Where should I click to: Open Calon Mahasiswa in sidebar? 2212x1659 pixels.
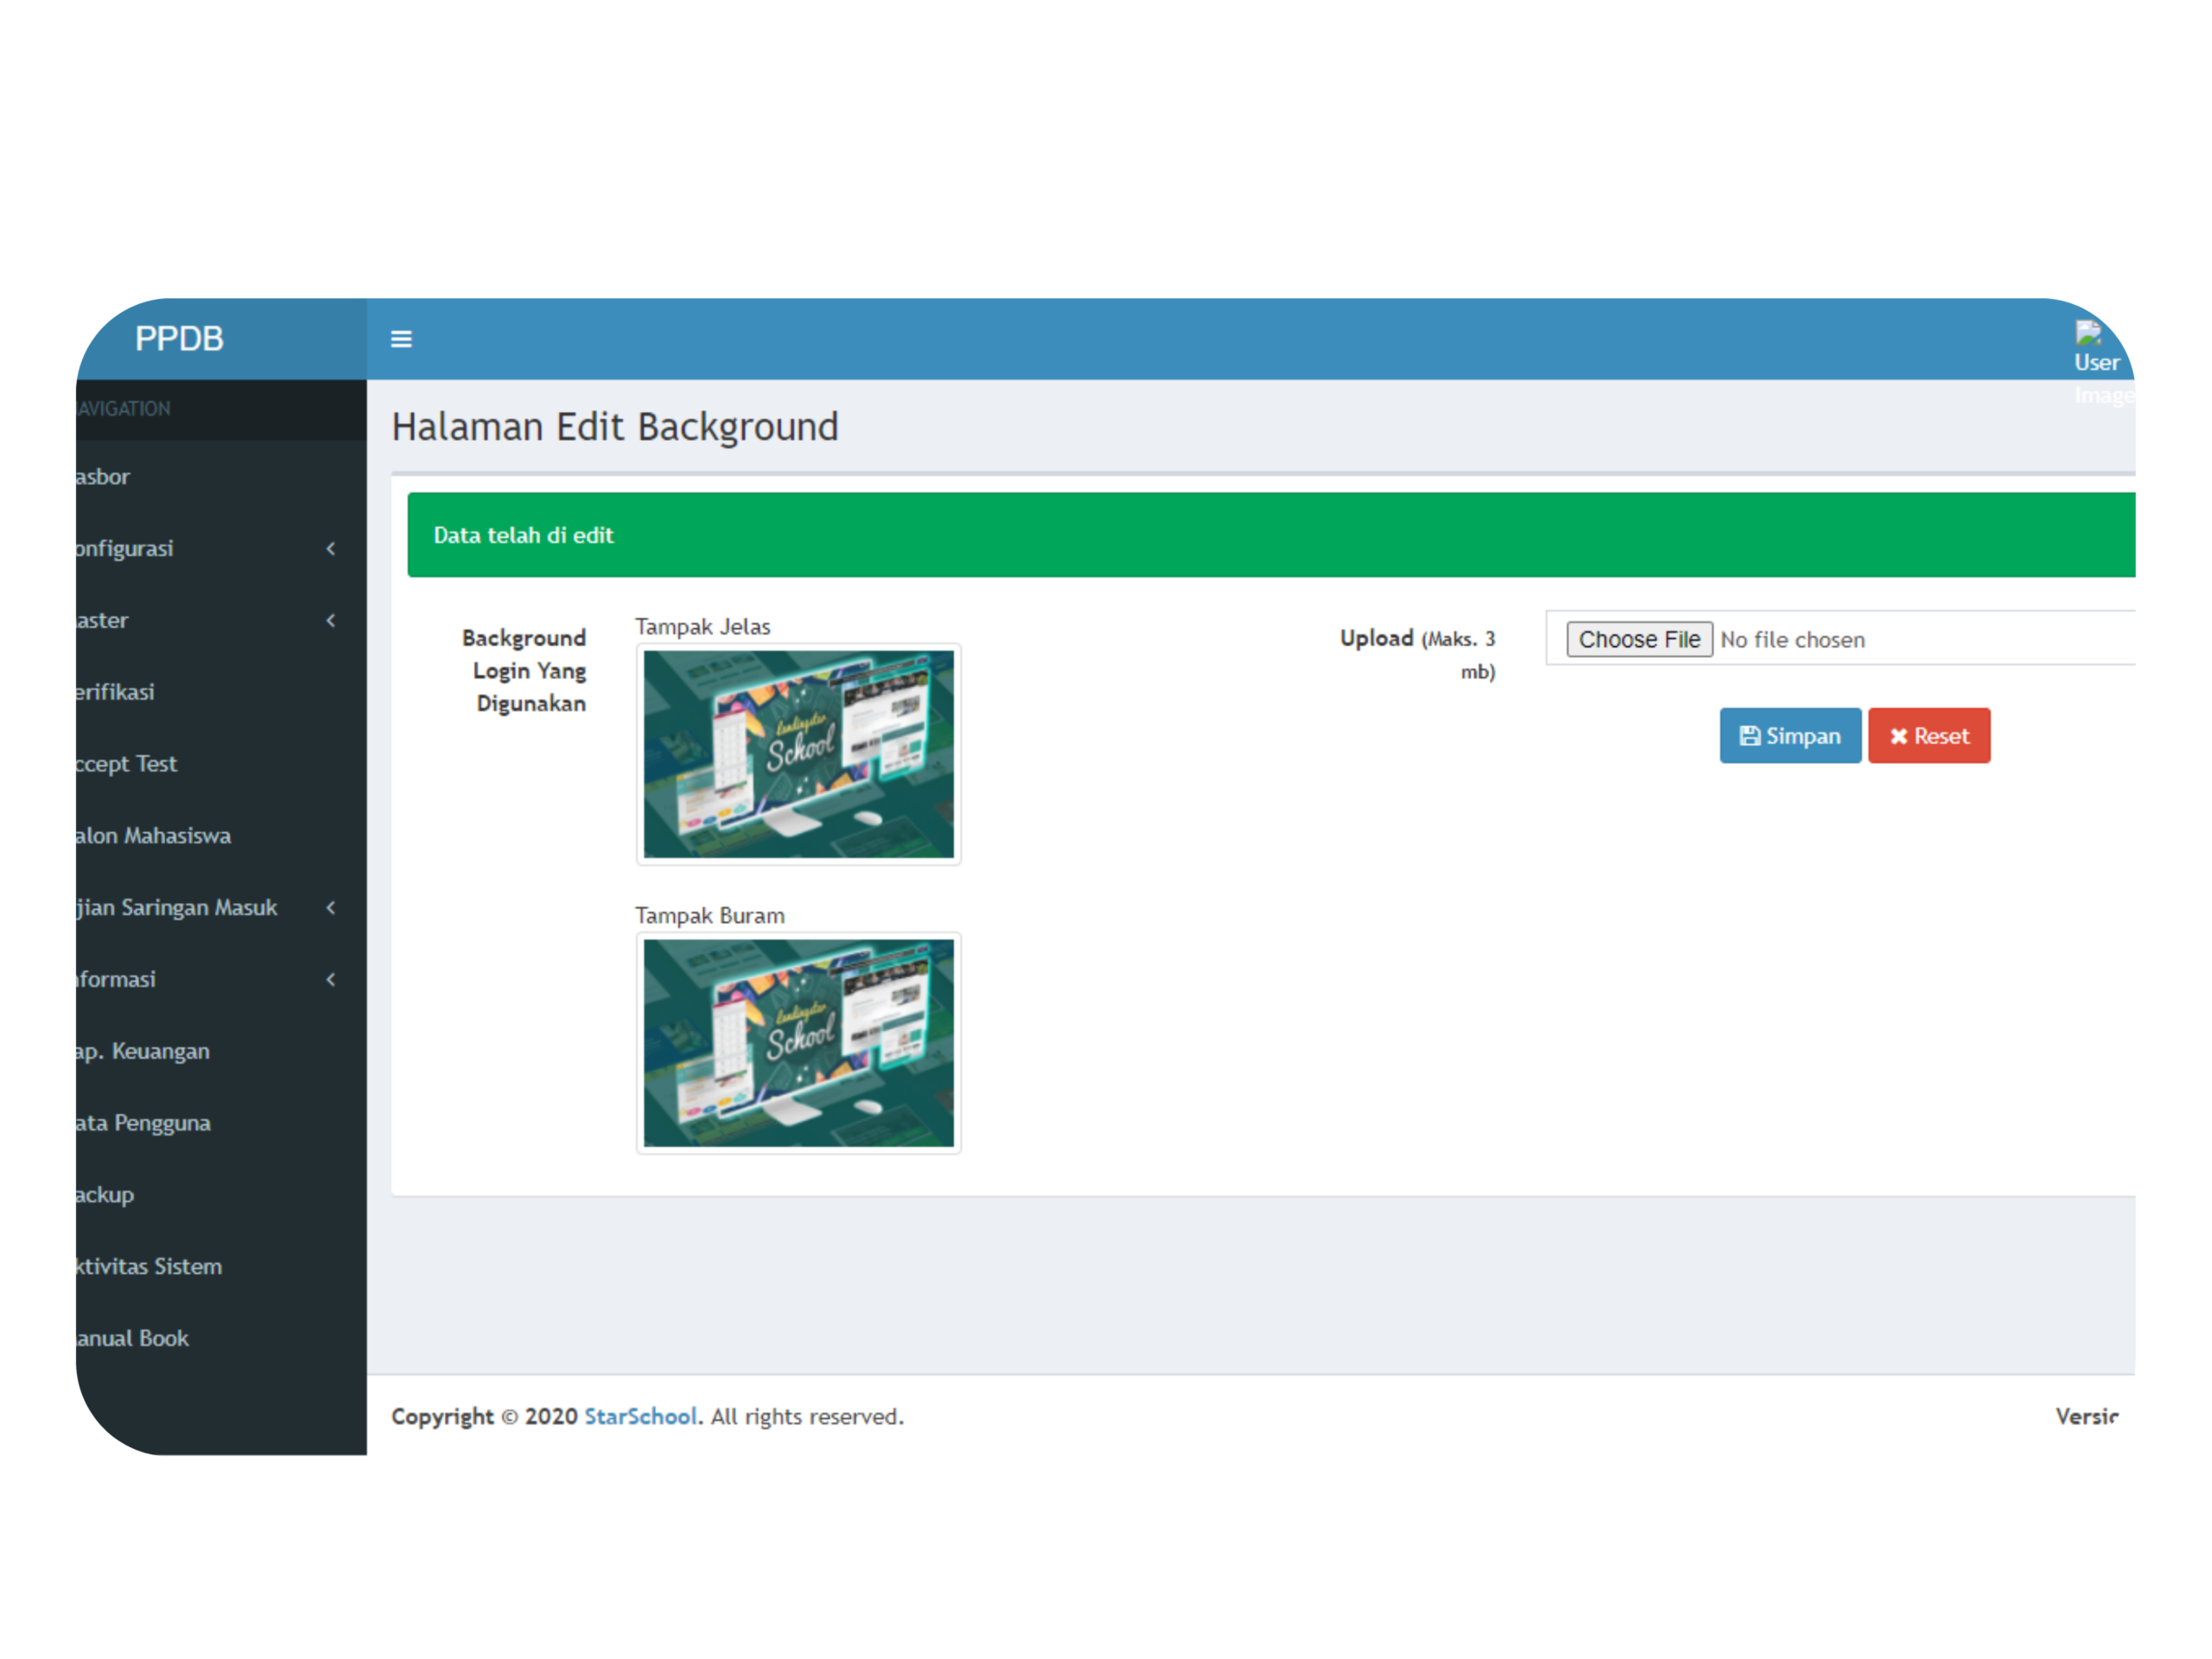click(154, 836)
